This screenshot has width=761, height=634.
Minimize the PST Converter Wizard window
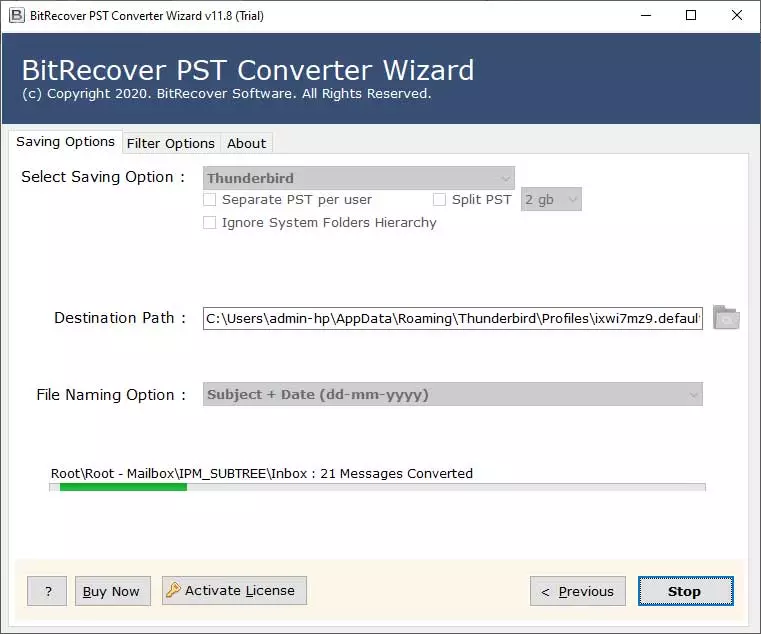[x=646, y=16]
